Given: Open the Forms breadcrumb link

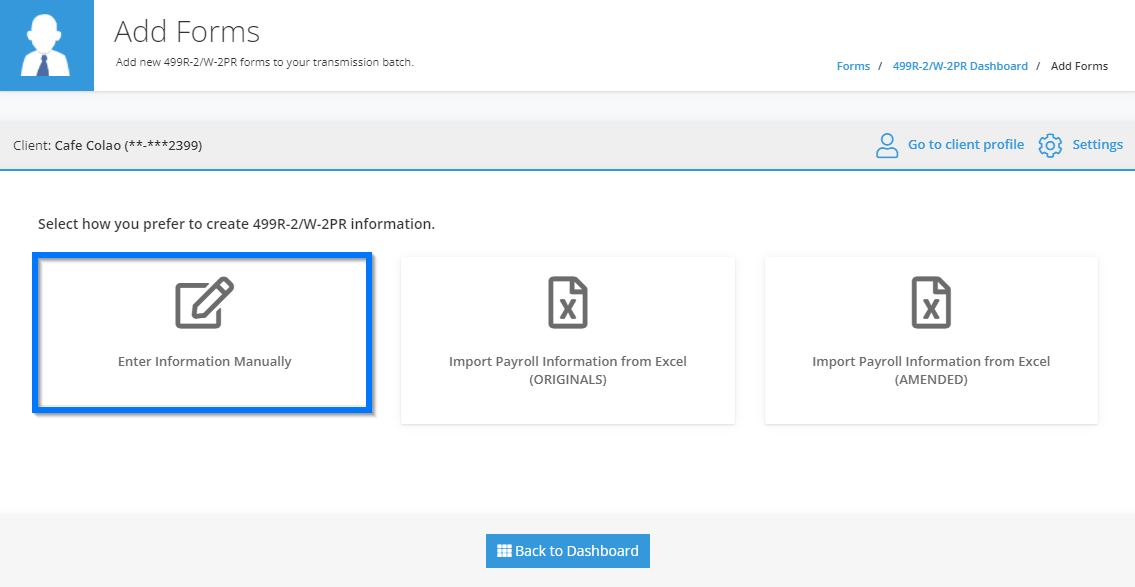Looking at the screenshot, I should coord(853,66).
